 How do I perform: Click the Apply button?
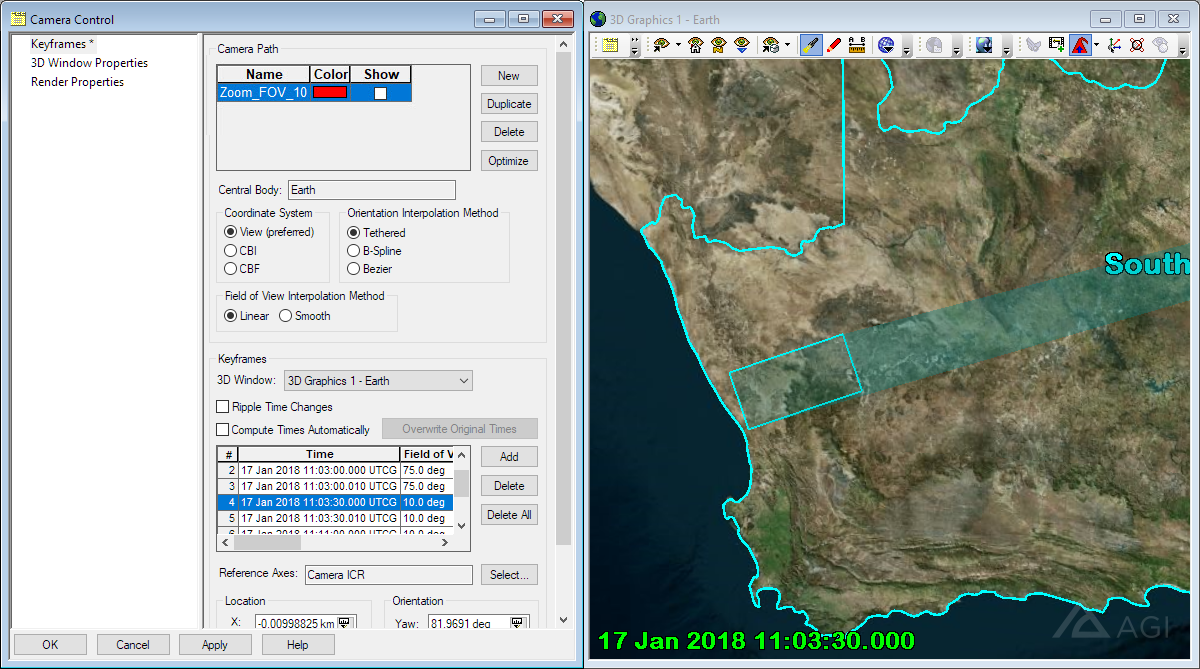(x=215, y=645)
